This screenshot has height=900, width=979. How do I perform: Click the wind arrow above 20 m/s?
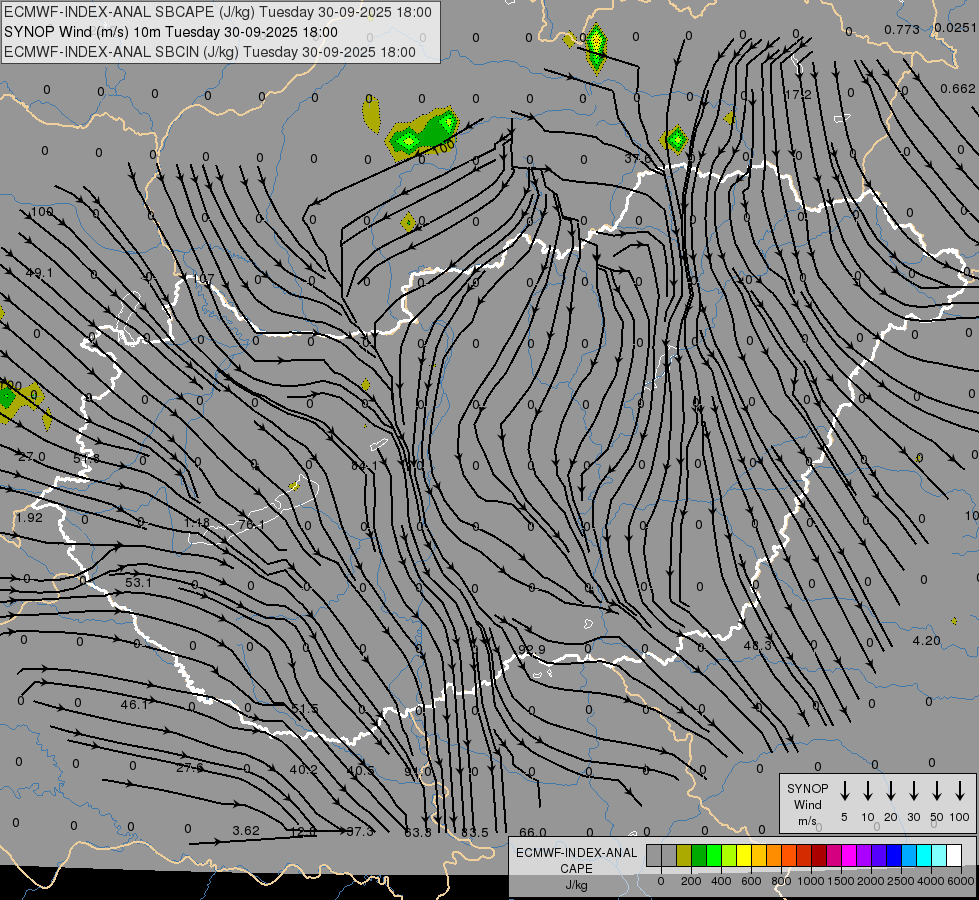click(890, 791)
